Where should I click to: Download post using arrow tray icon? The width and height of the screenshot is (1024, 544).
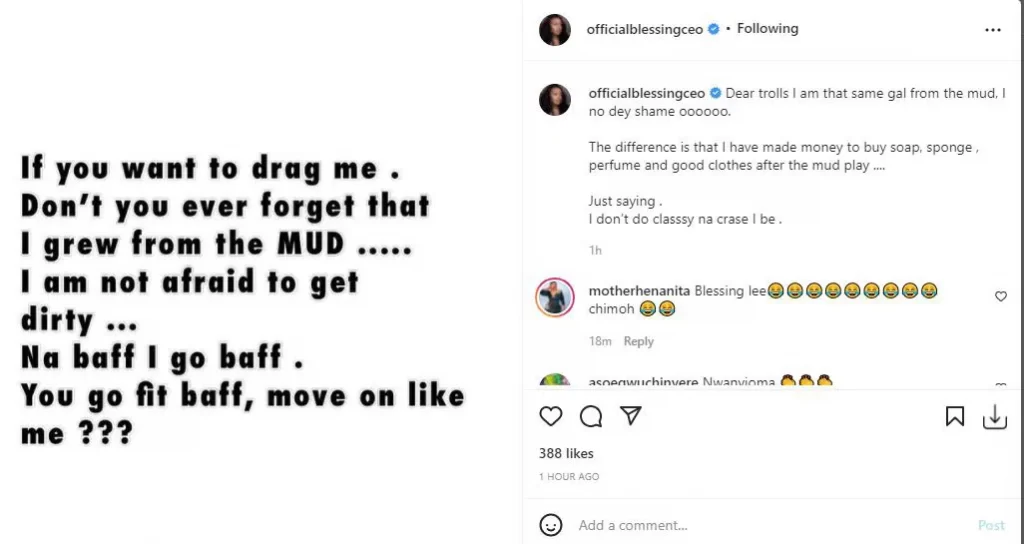(994, 417)
